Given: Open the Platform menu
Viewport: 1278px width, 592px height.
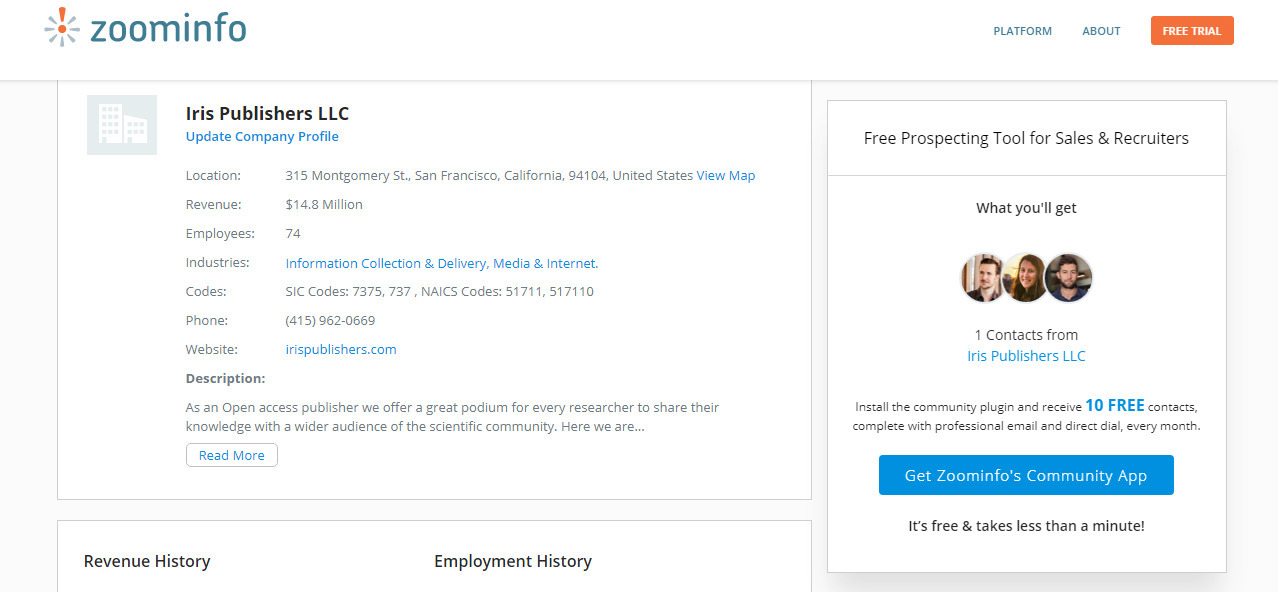Looking at the screenshot, I should (1022, 31).
